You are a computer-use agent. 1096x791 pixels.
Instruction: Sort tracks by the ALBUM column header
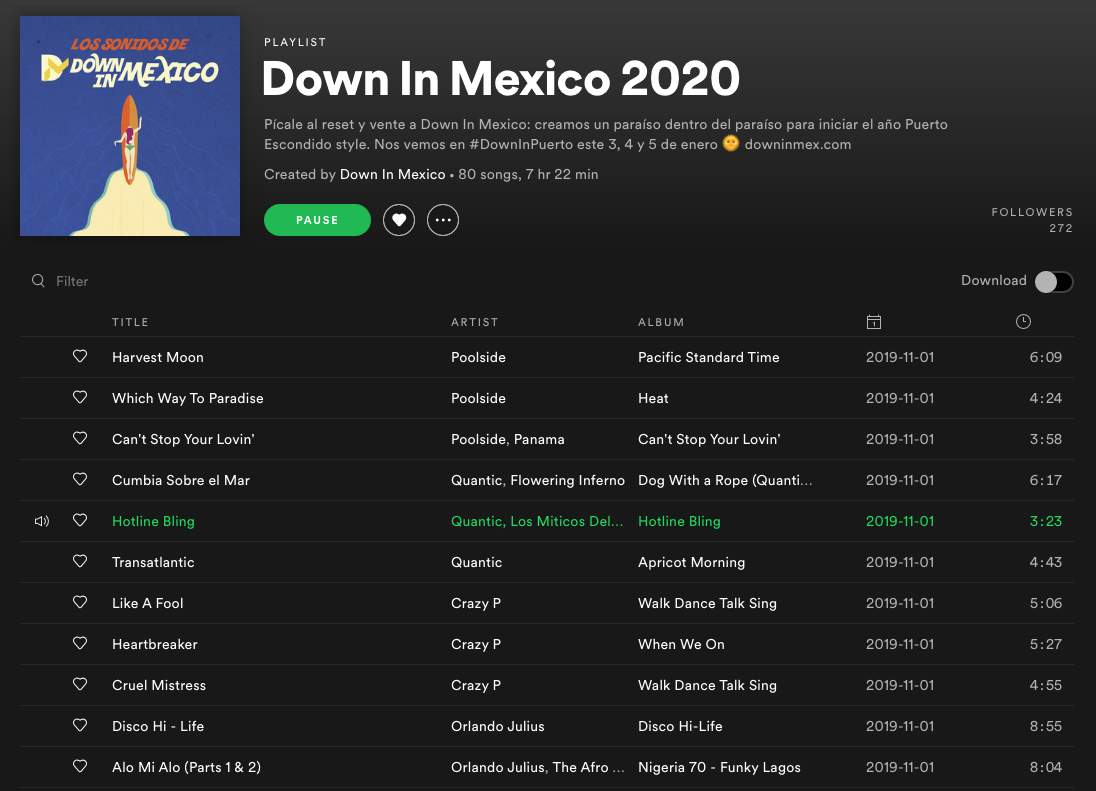tap(661, 322)
